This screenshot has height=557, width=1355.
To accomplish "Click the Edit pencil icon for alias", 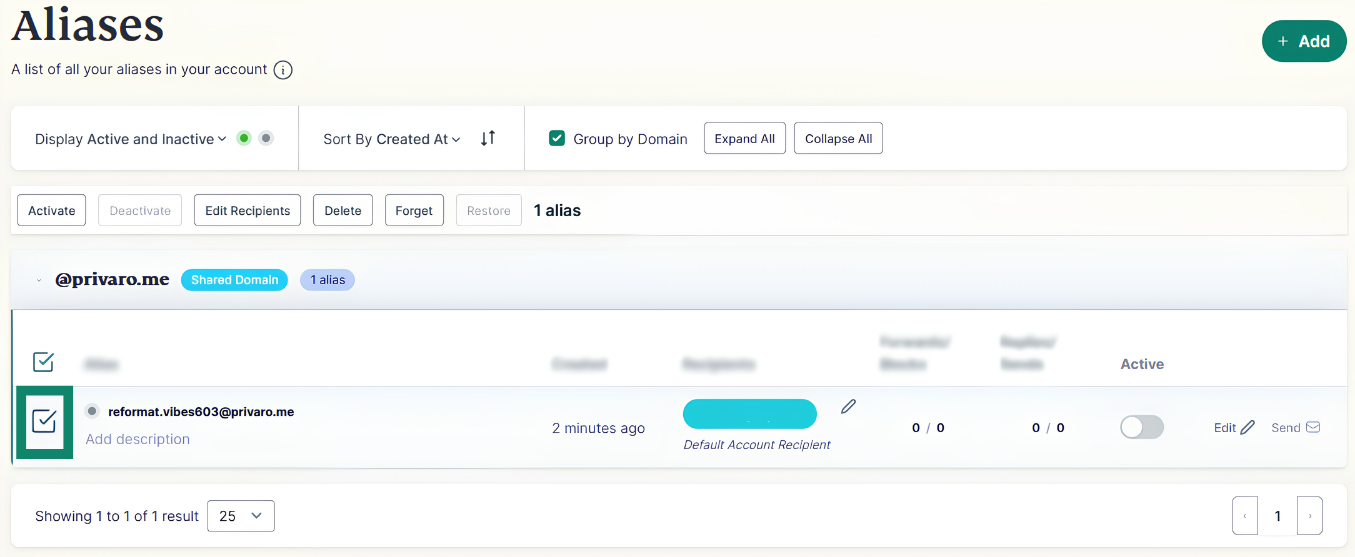I will click(1247, 428).
